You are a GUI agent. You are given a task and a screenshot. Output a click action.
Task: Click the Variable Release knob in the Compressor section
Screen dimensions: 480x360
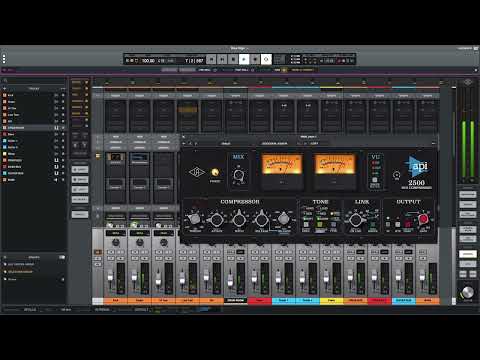tap(284, 219)
